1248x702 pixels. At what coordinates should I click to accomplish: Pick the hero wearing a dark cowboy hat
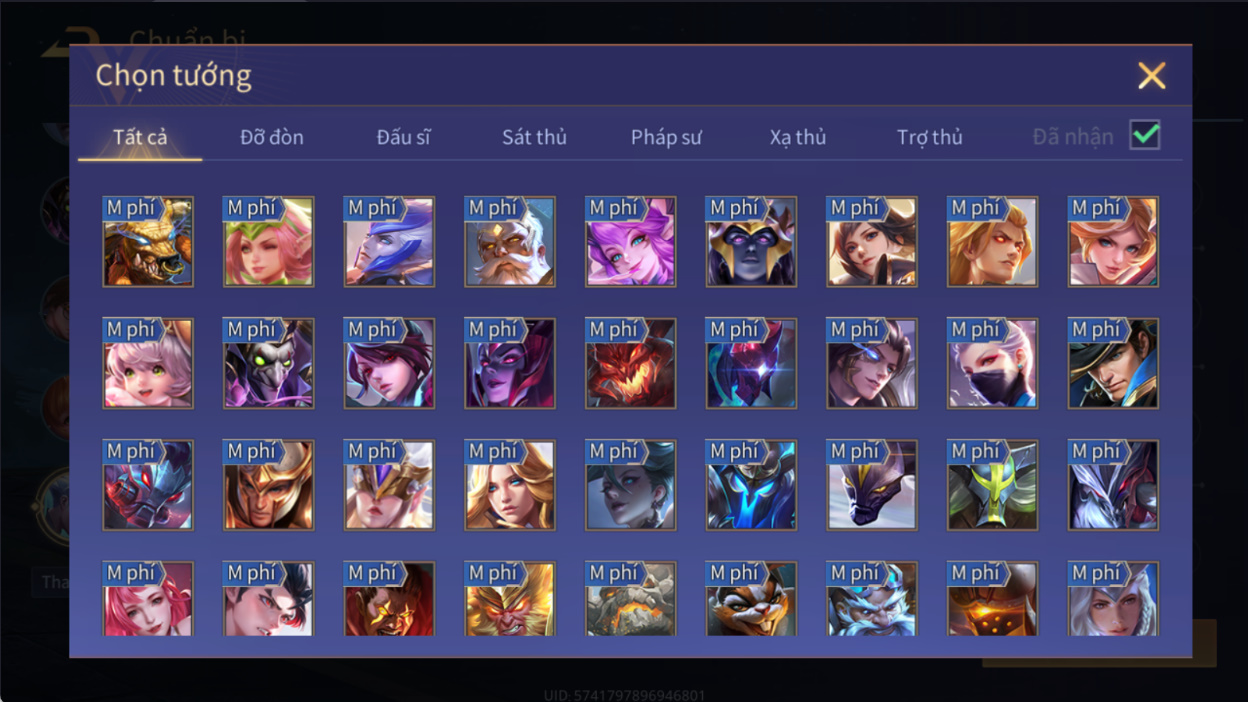[1114, 364]
